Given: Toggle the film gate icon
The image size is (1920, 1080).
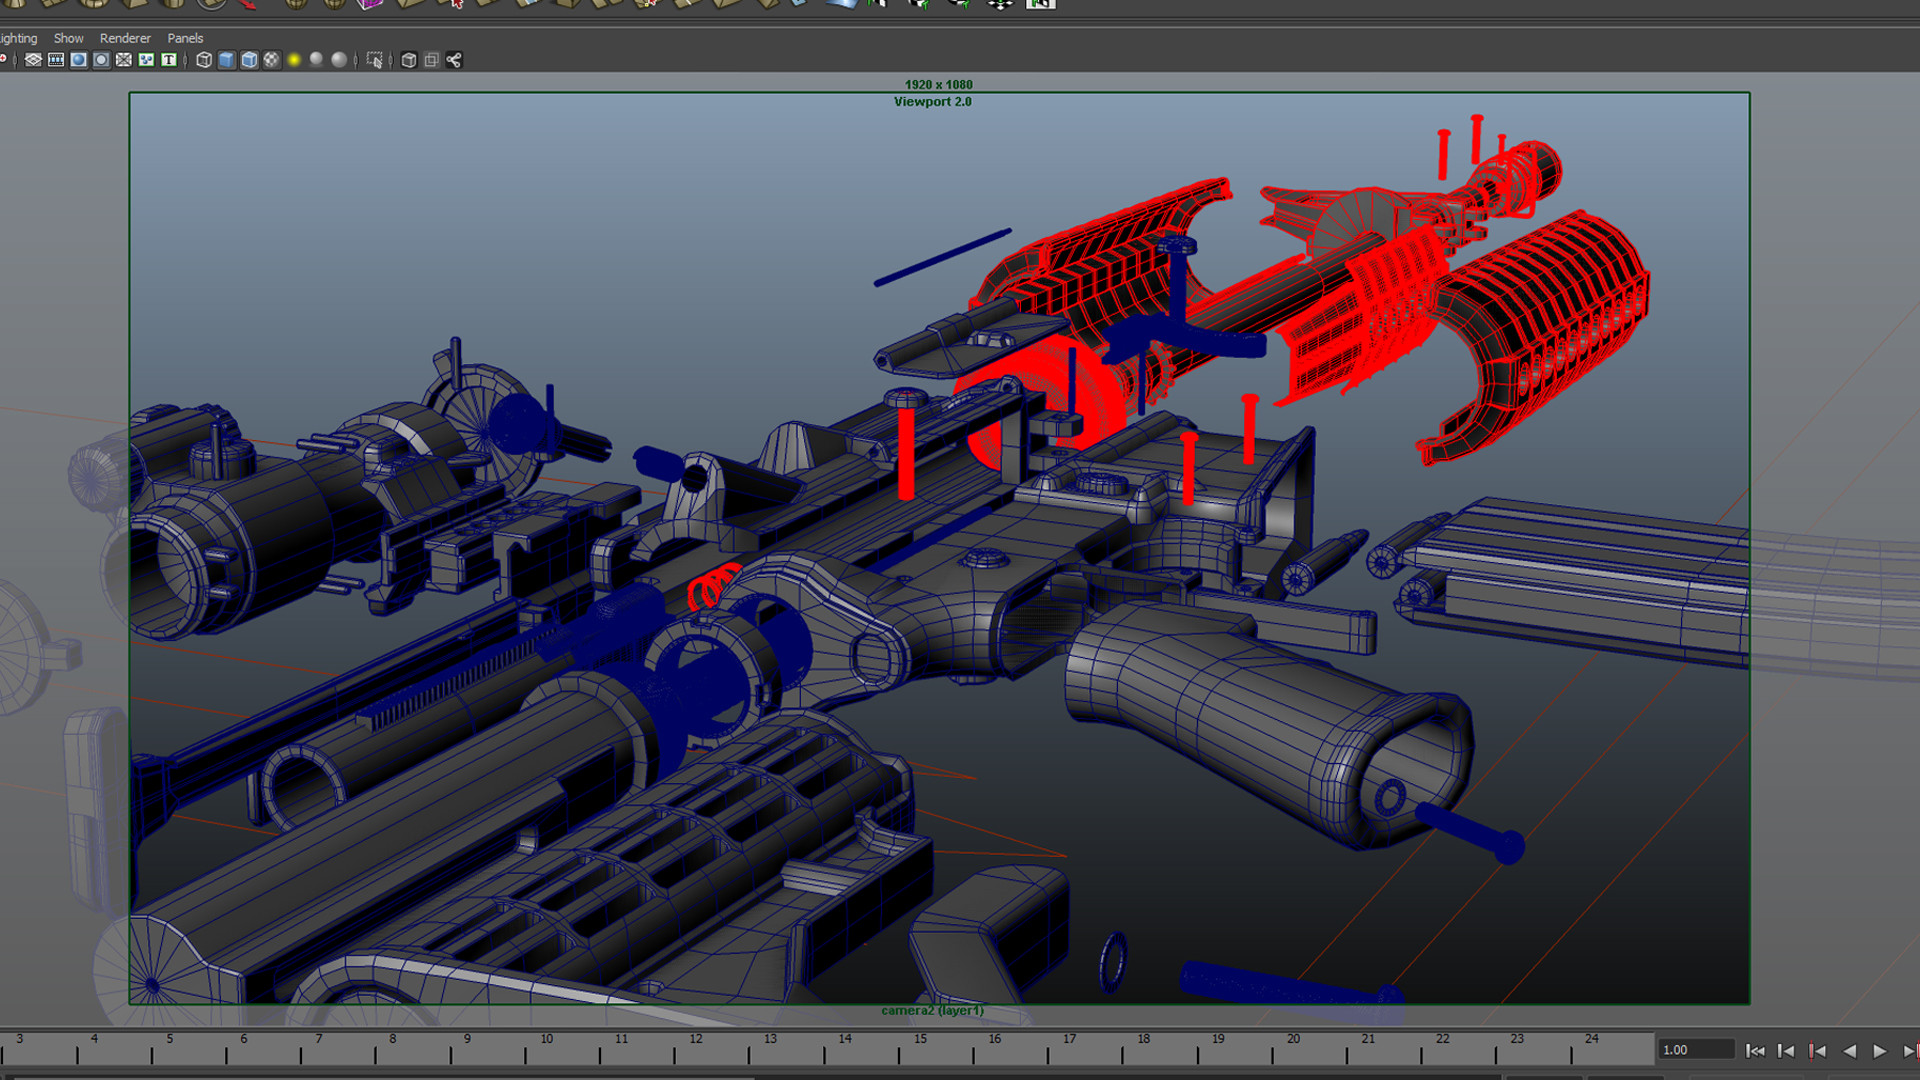Looking at the screenshot, I should pyautogui.click(x=56, y=60).
